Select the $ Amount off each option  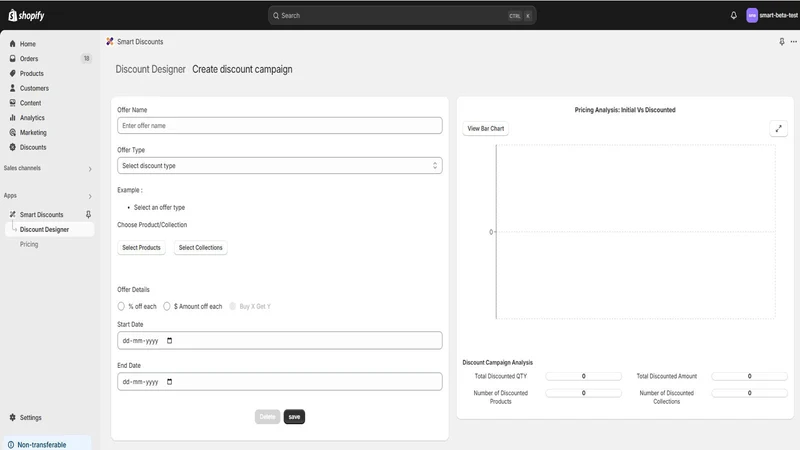[x=167, y=307]
